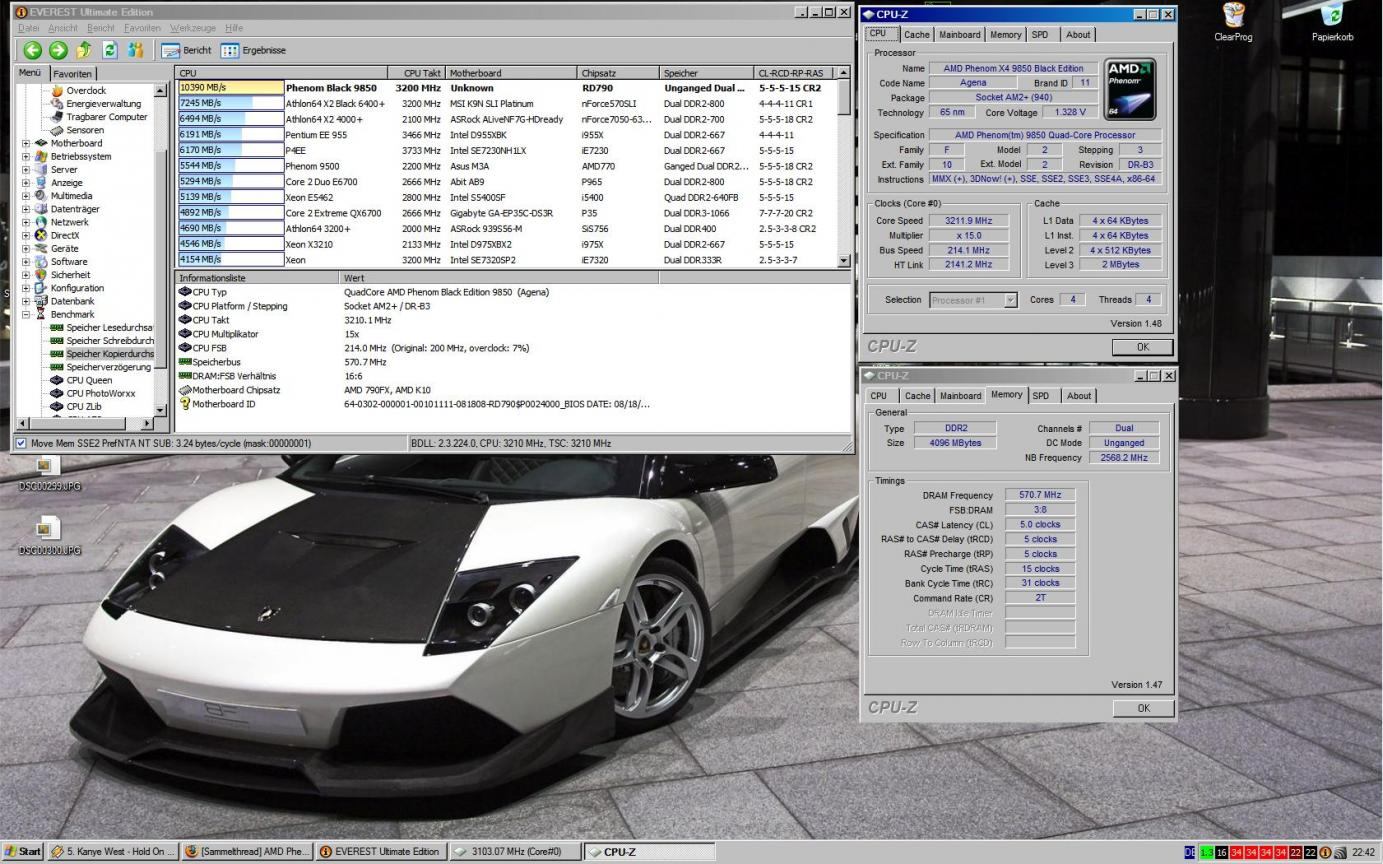Open the Ansicht menu in EVEREST
Image resolution: width=1383 pixels, height=864 pixels.
(x=63, y=28)
